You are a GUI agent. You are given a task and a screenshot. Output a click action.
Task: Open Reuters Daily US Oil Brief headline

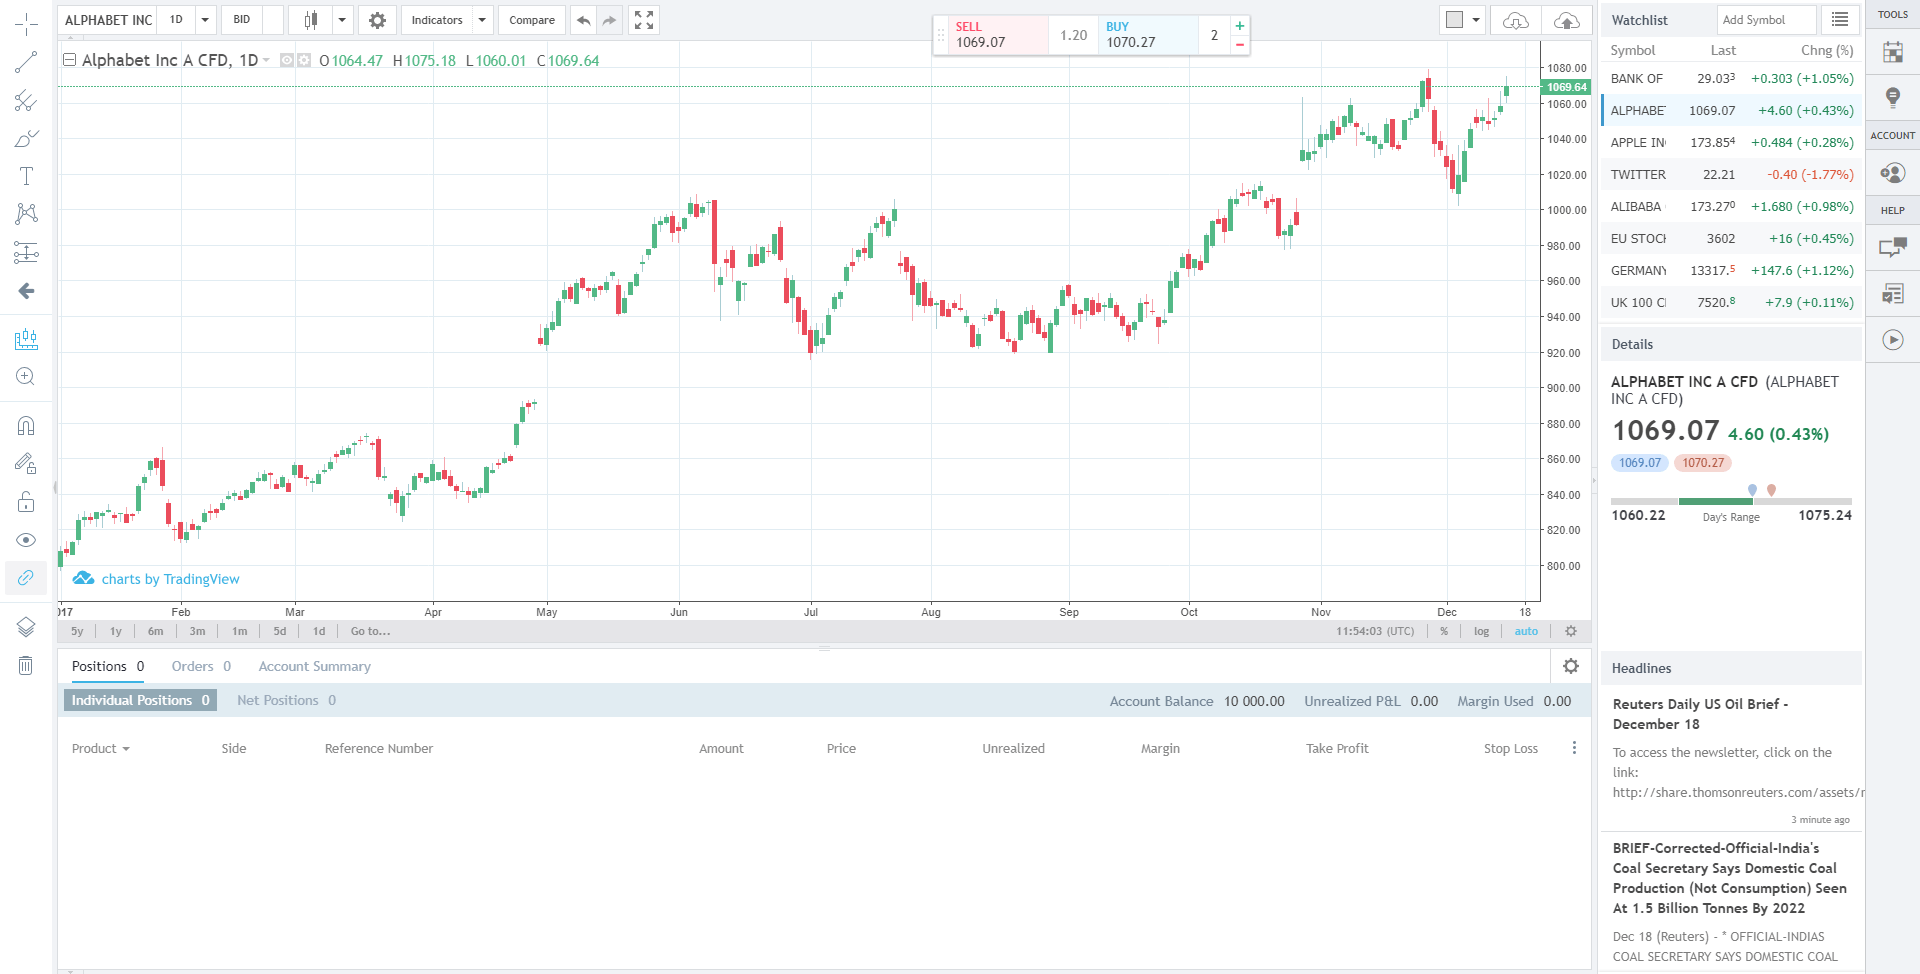pos(1700,714)
